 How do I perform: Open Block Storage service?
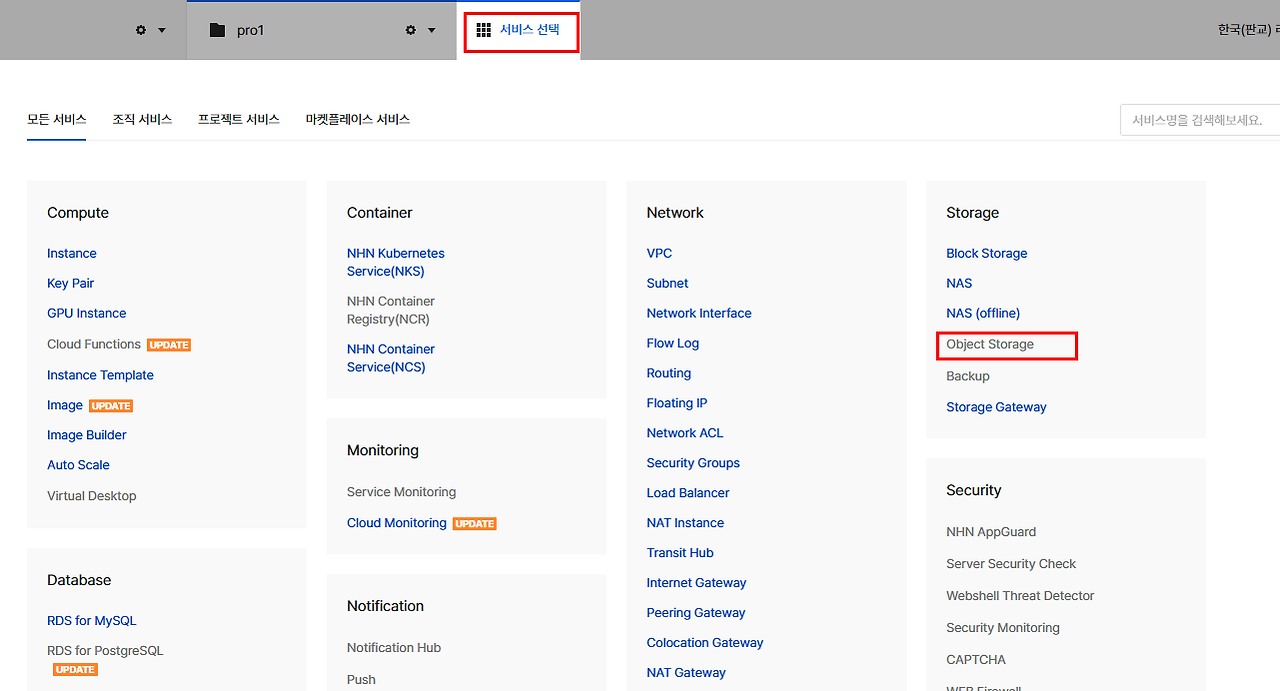click(987, 253)
